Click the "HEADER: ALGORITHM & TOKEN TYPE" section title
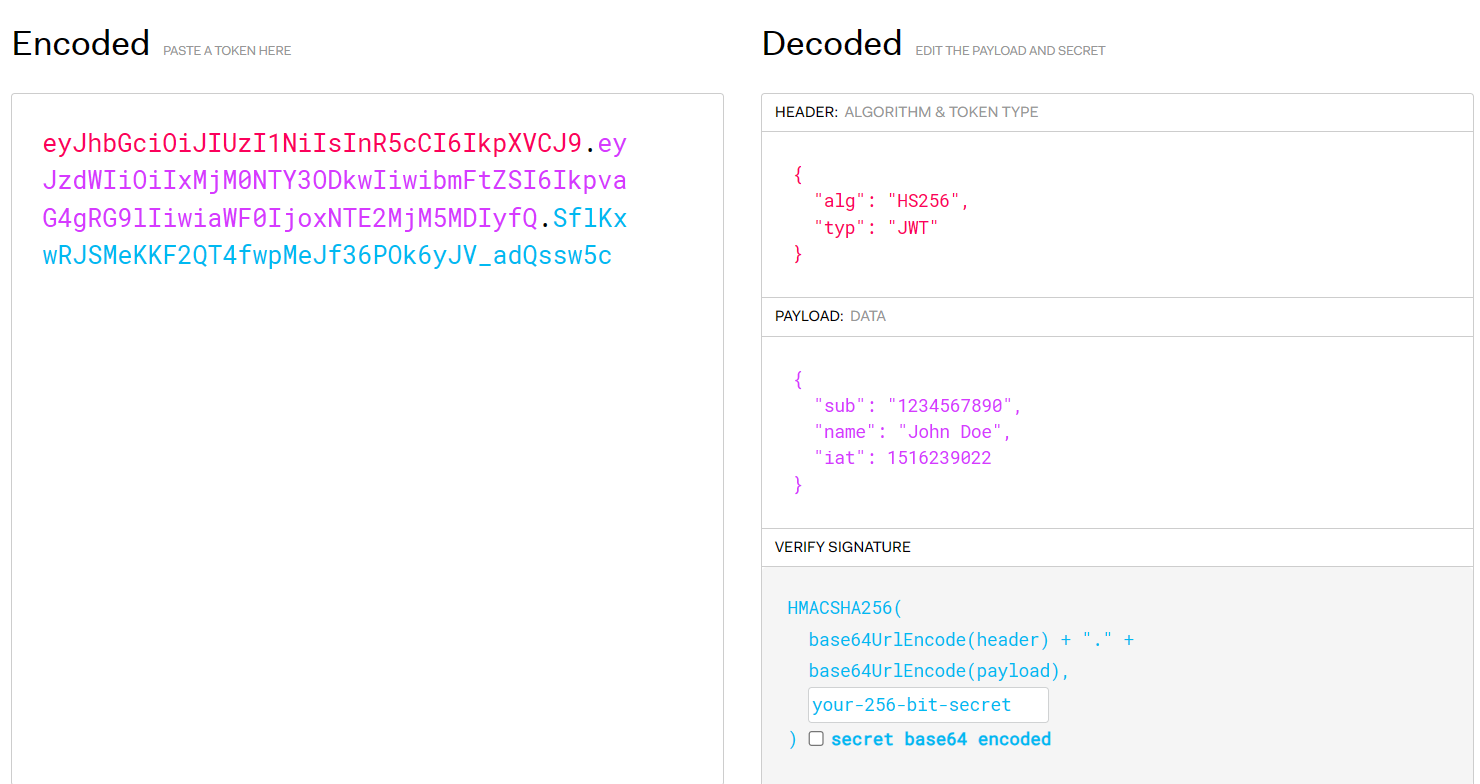Viewport: 1480px width, 784px height. pos(907,112)
